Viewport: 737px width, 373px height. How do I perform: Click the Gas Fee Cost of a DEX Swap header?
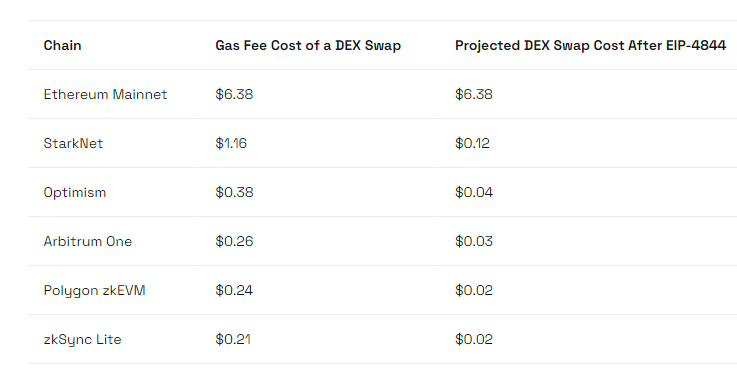coord(308,46)
